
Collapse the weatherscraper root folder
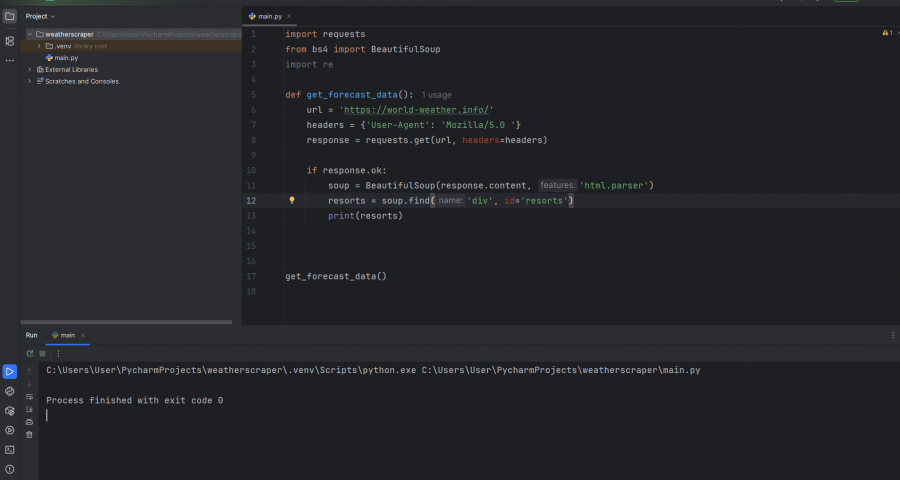click(x=30, y=34)
